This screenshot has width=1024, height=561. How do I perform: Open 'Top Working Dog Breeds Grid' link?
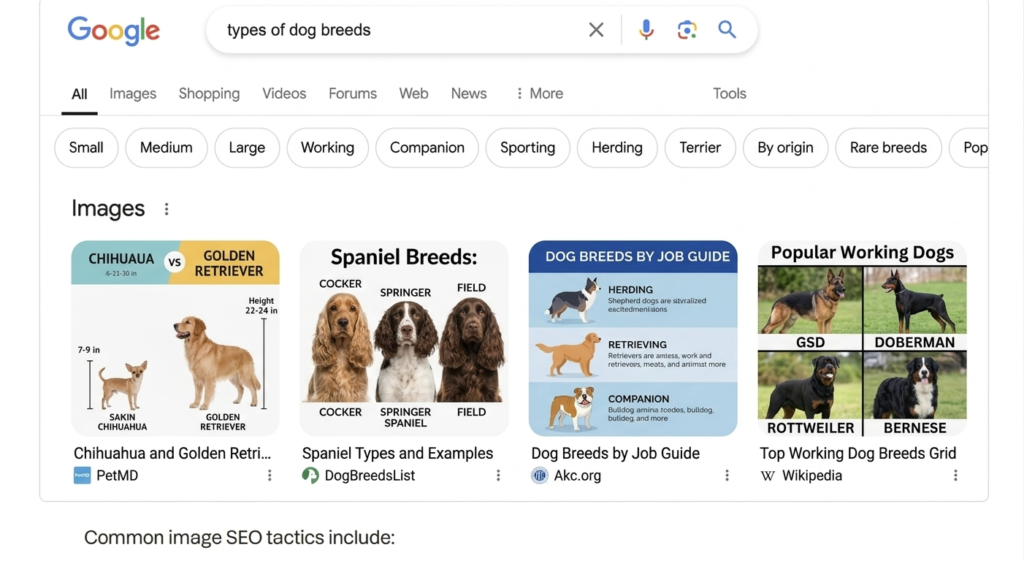coord(858,453)
